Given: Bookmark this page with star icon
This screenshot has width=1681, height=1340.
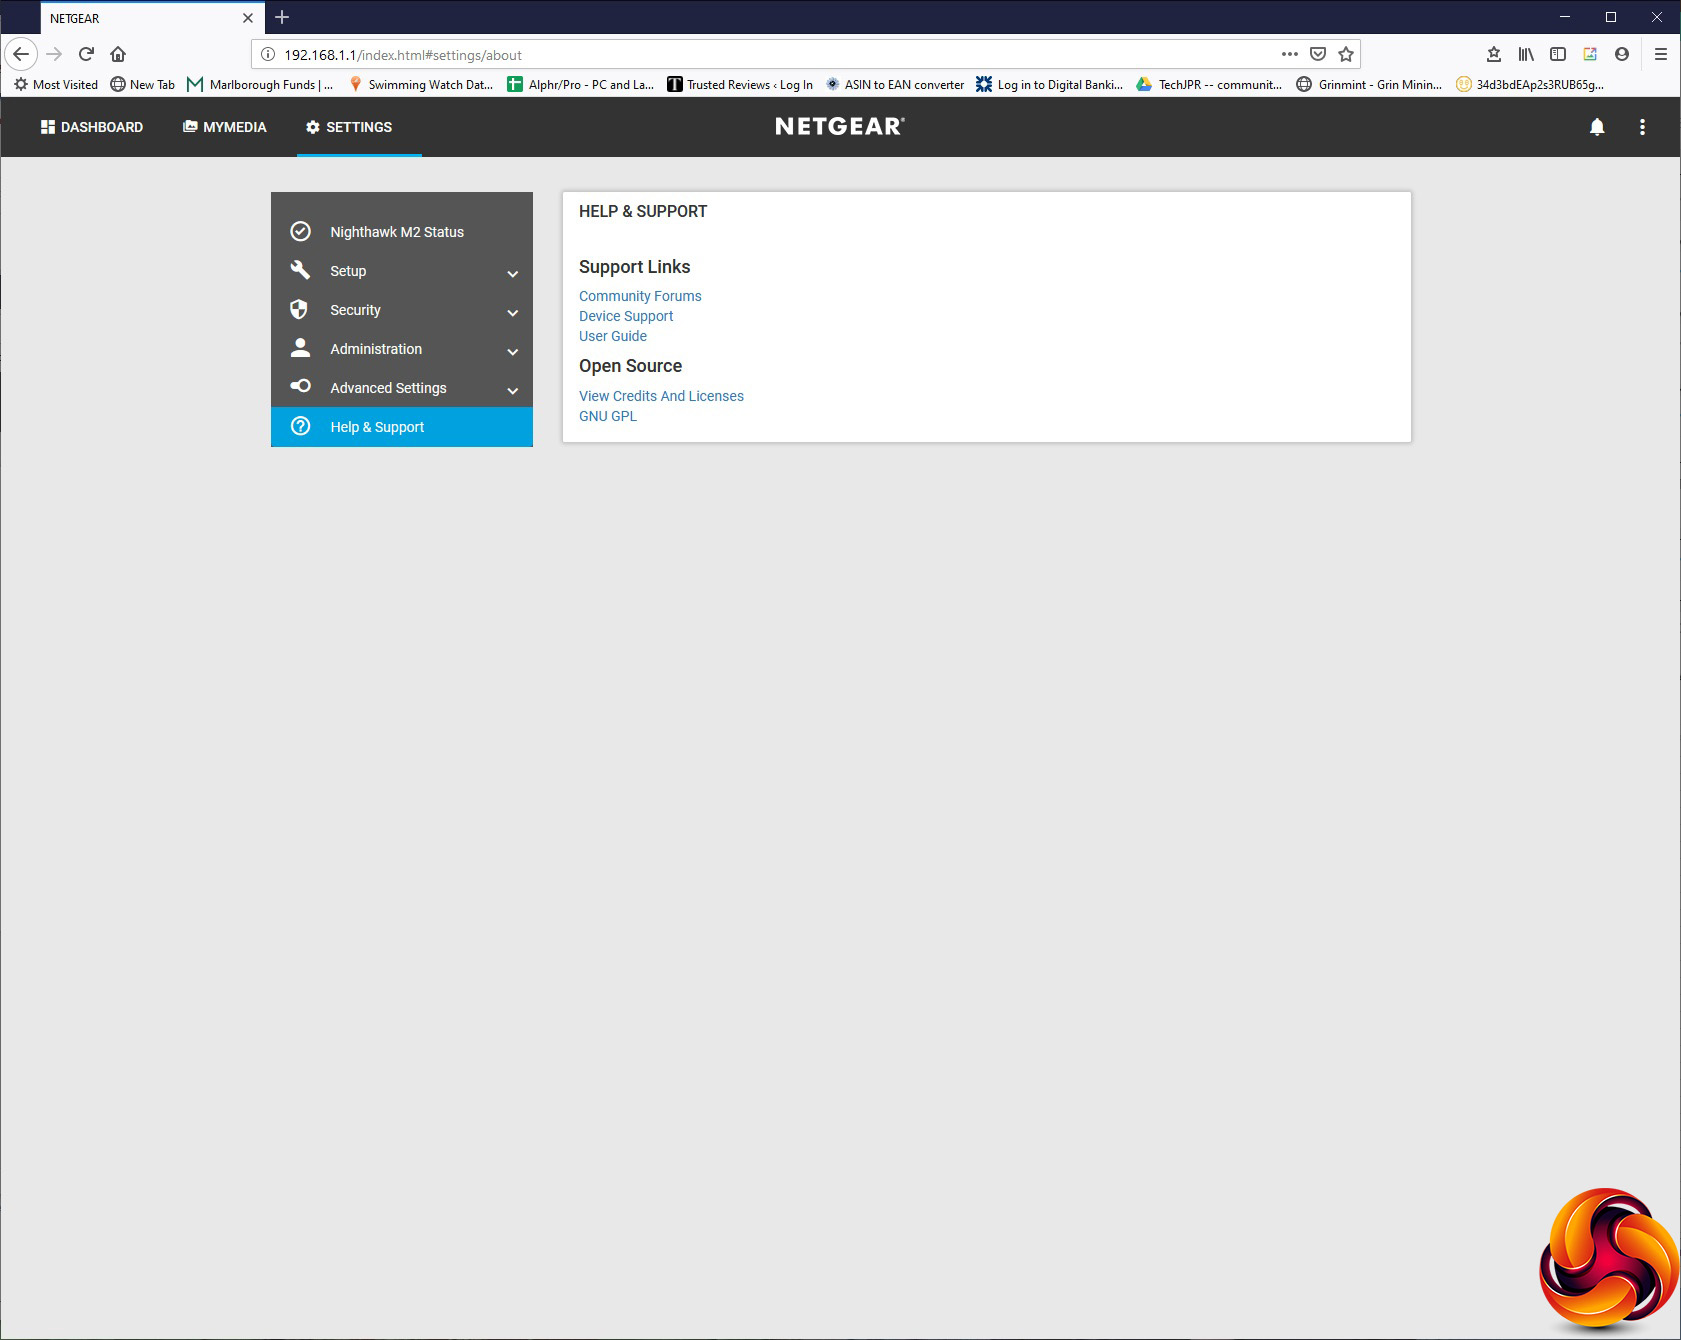Looking at the screenshot, I should pos(1346,54).
